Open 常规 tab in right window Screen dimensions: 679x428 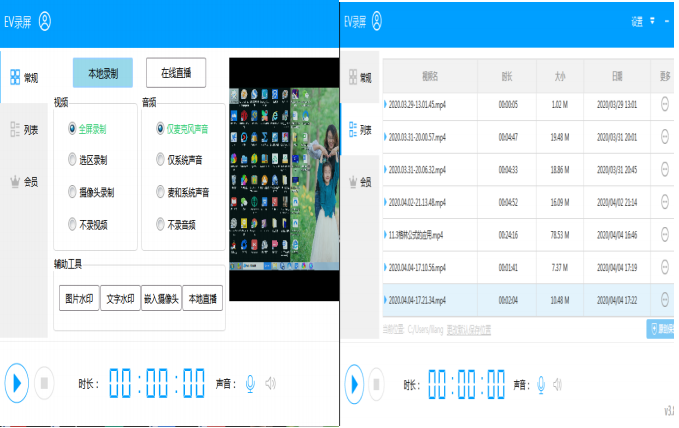tap(361, 77)
